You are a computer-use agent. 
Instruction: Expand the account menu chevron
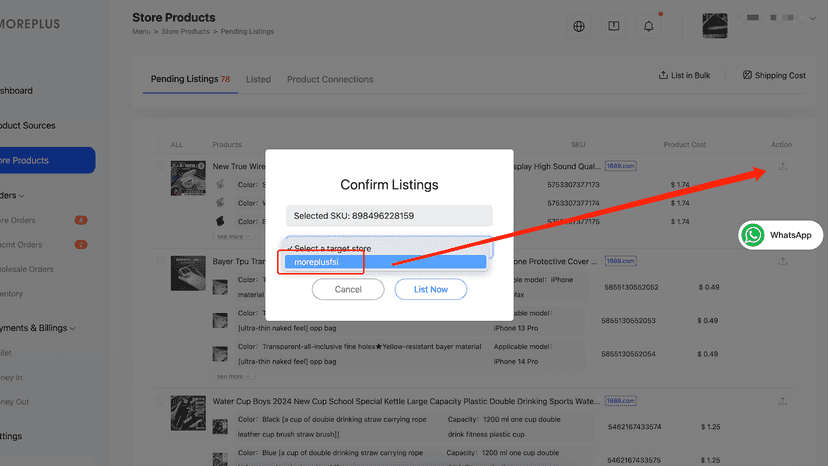click(x=813, y=18)
